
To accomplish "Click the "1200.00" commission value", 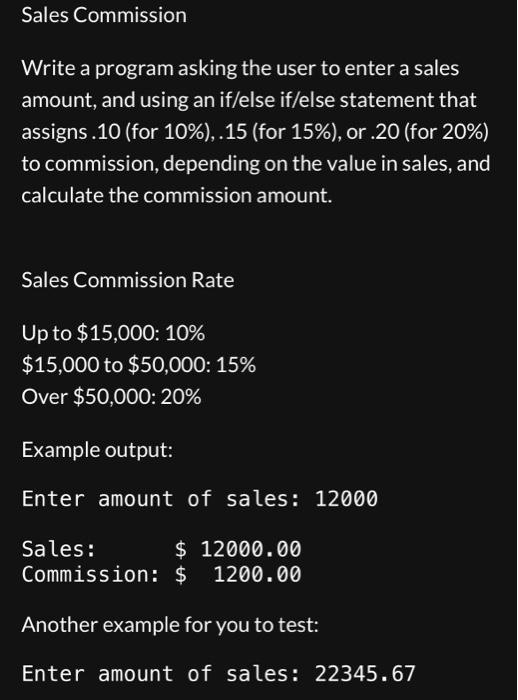I will (257, 574).
